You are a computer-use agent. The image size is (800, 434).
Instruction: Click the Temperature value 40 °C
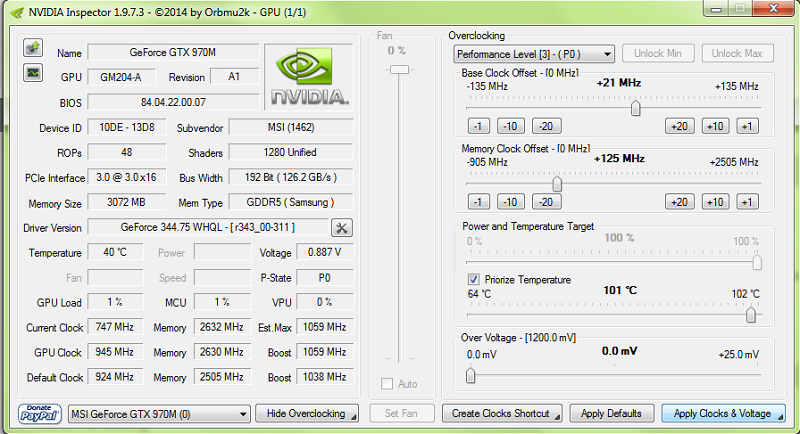coord(115,252)
